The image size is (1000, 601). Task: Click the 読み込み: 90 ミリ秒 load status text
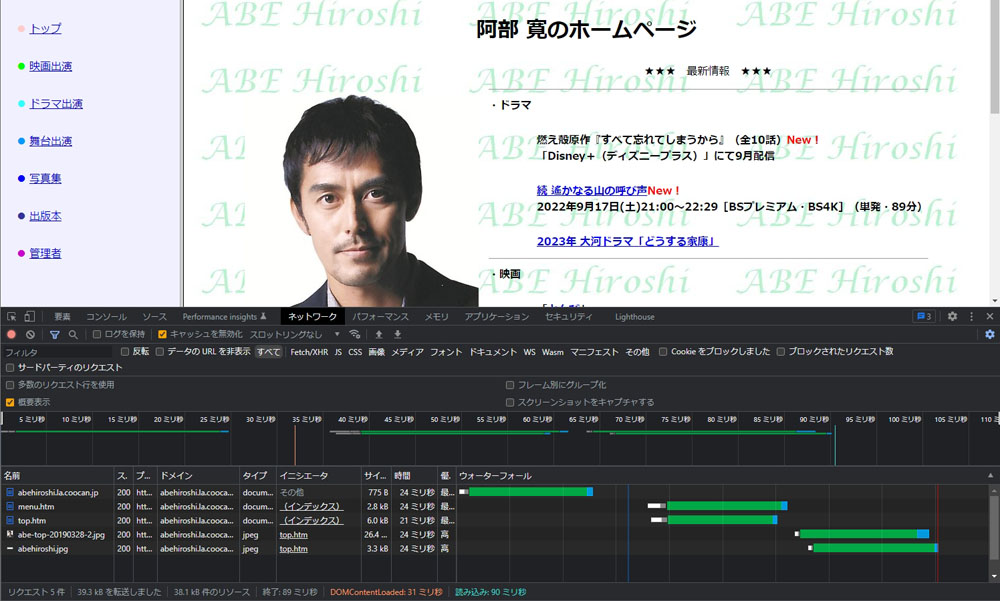coord(490,592)
